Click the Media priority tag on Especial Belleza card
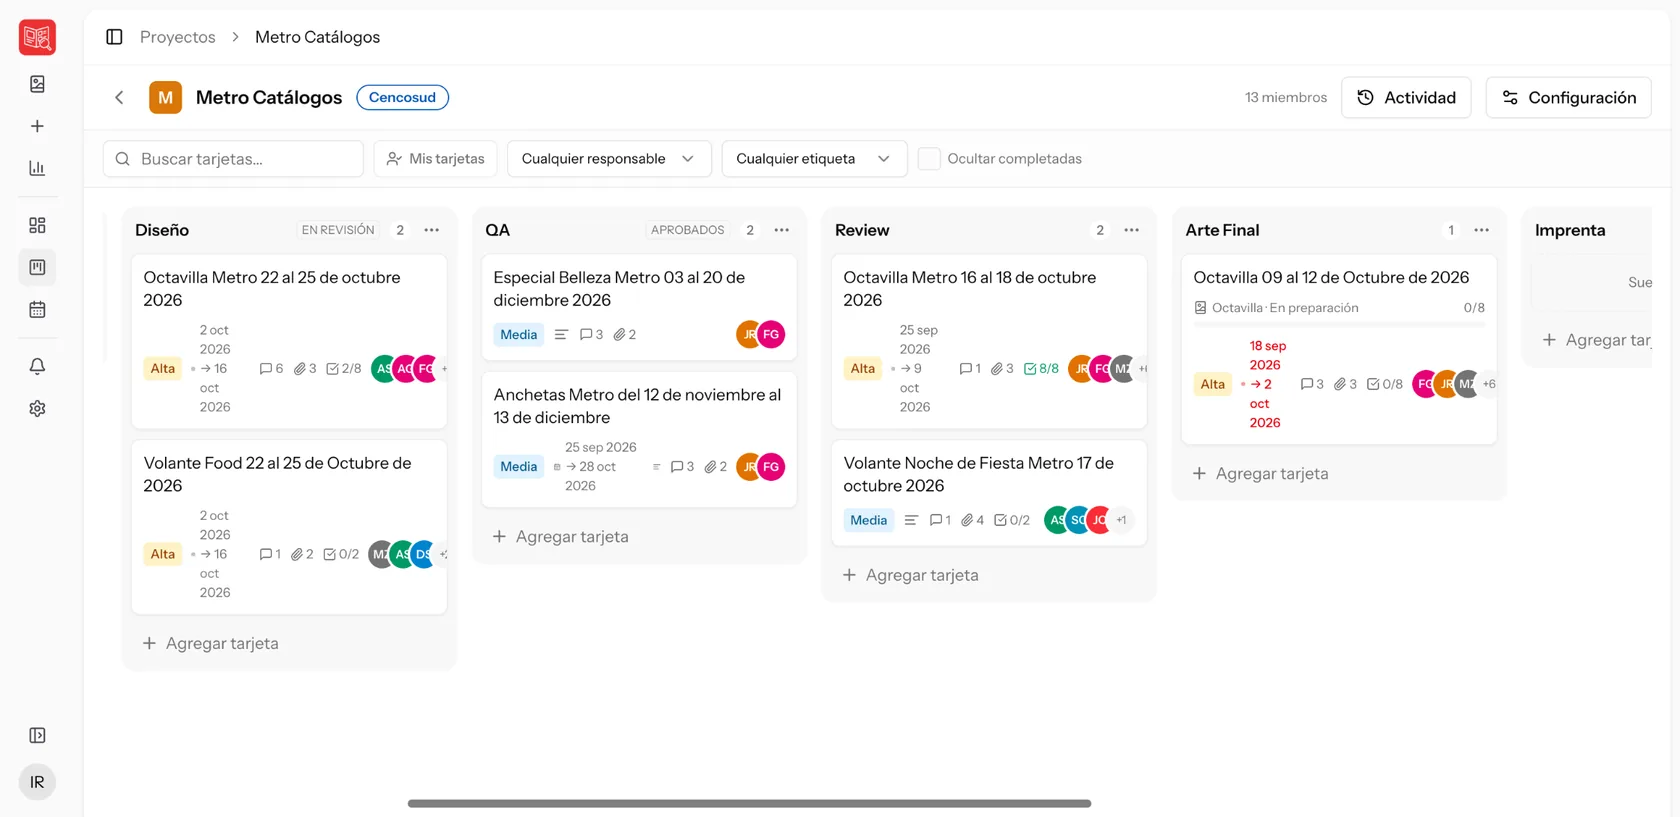This screenshot has height=817, width=1680. point(519,335)
